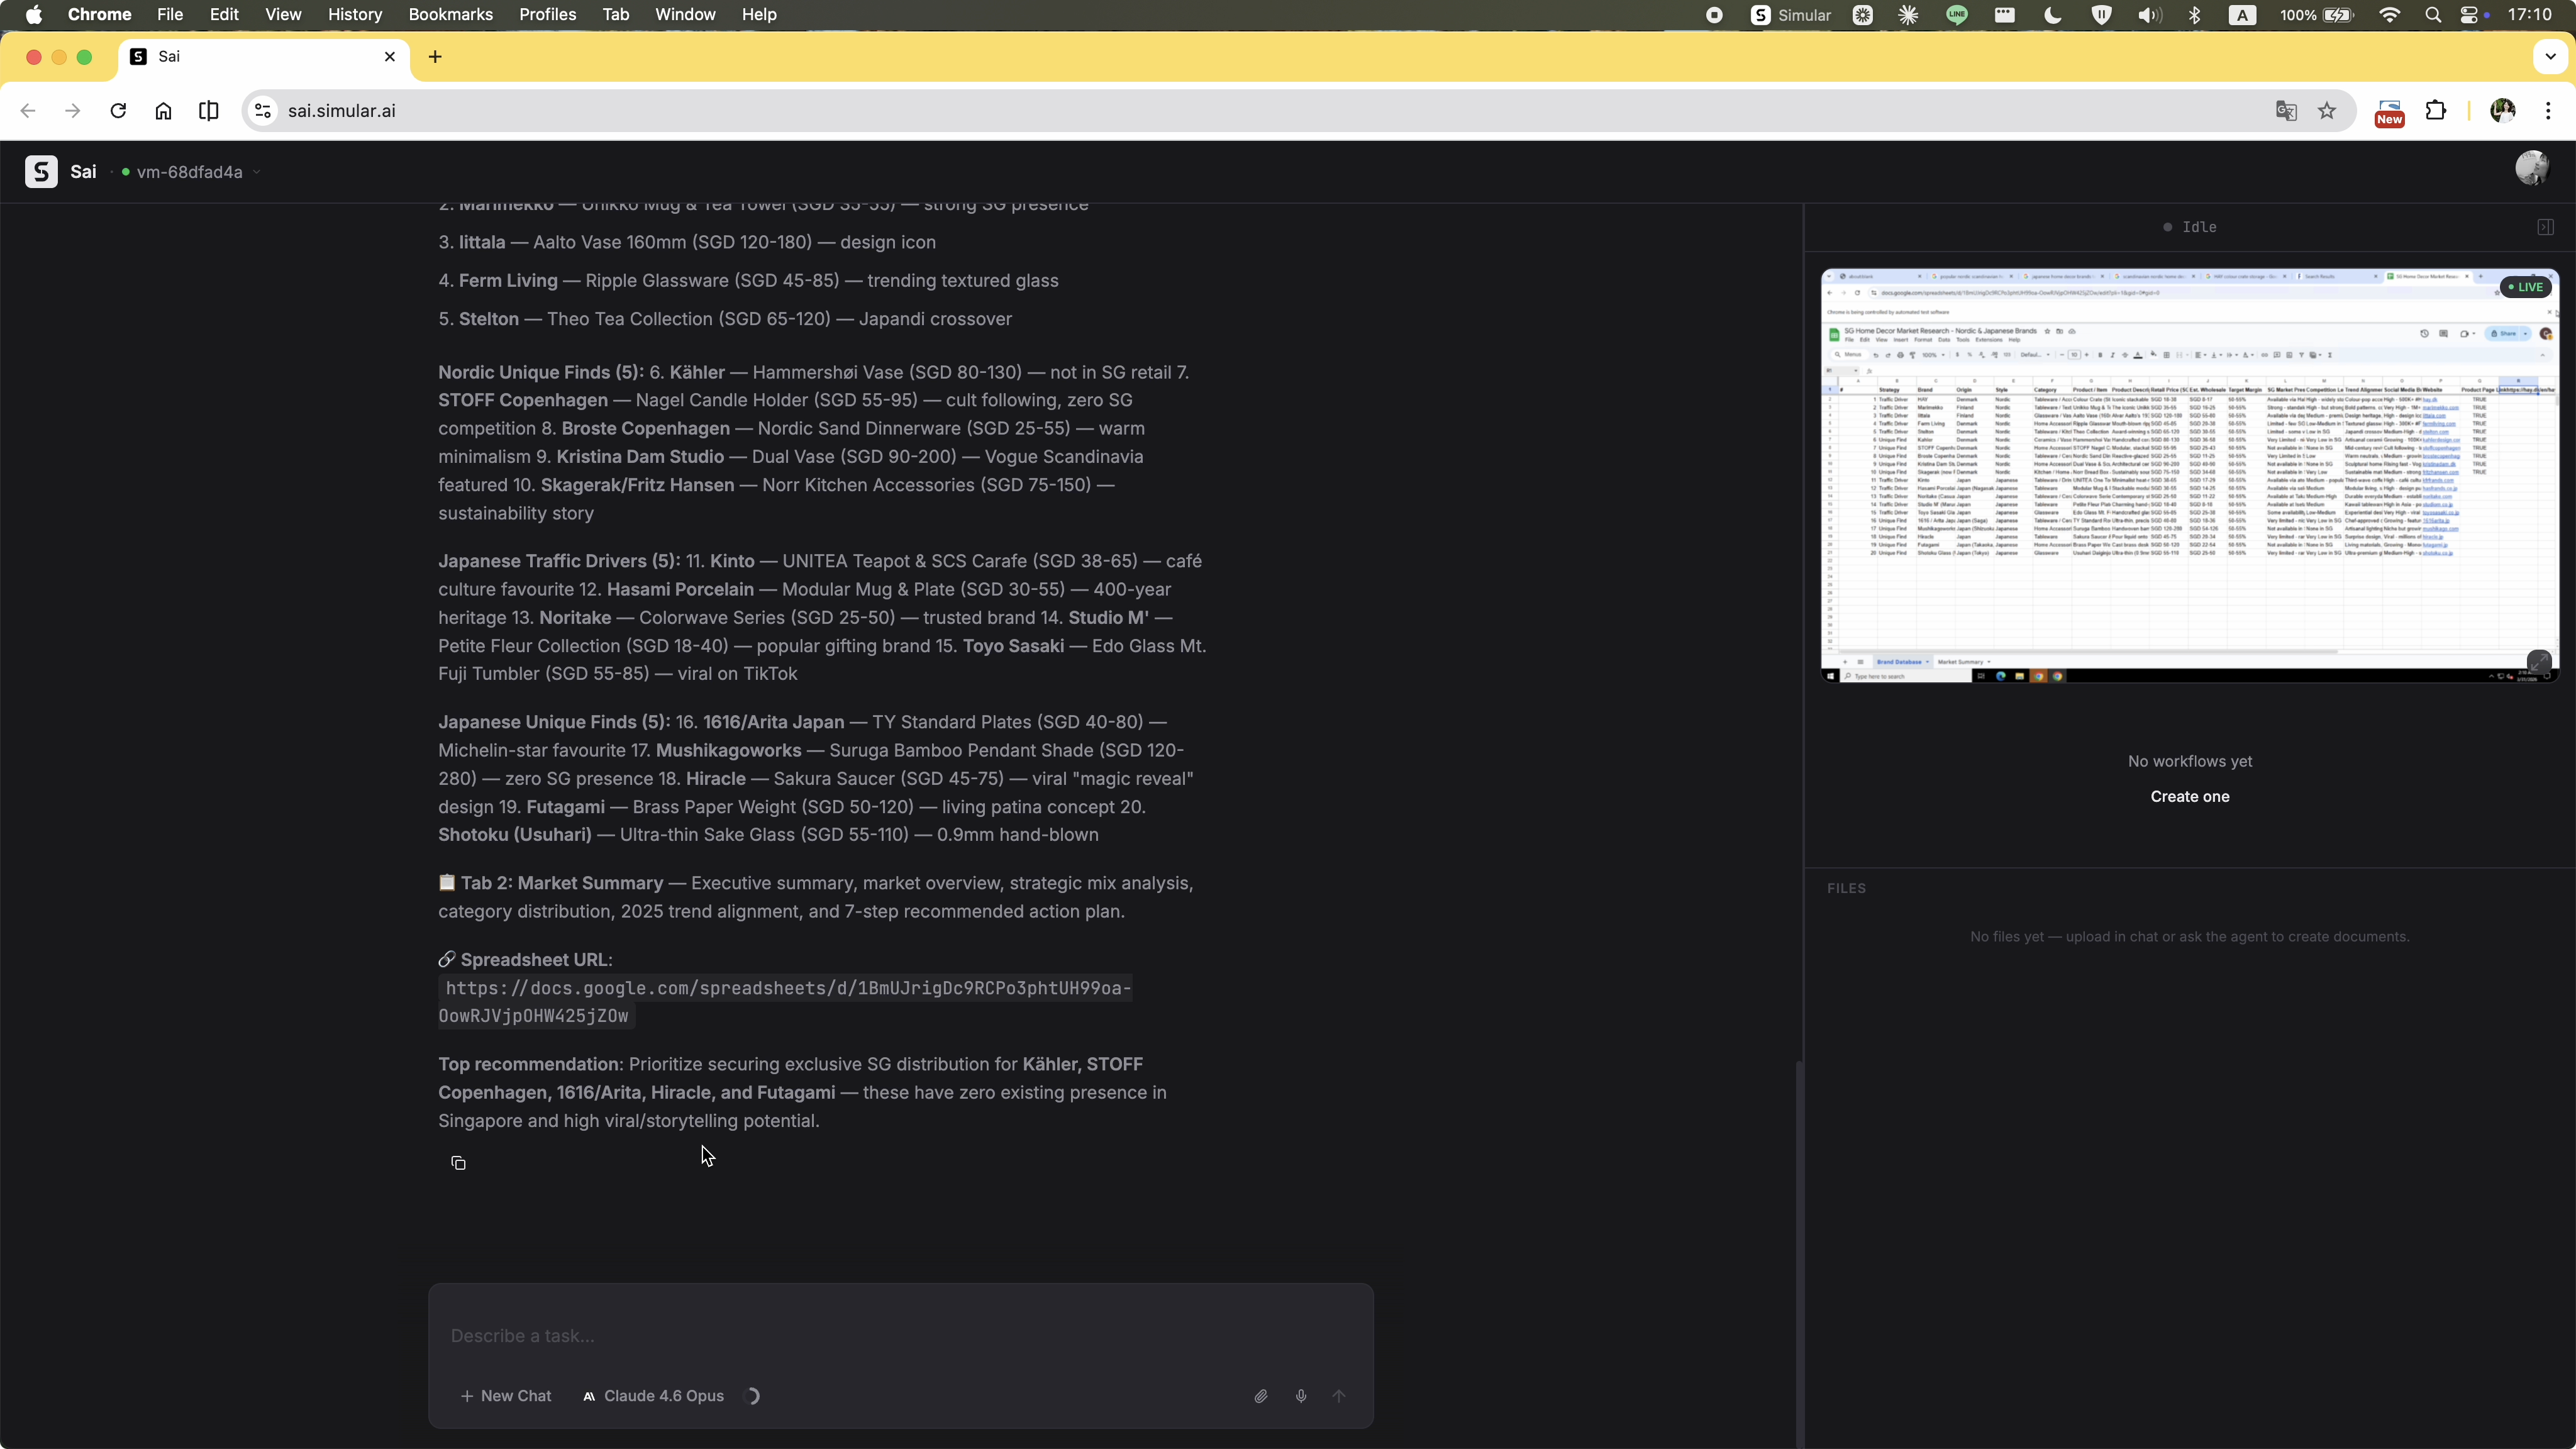Click the context usage progress ring
Image resolution: width=2576 pixels, height=1449 pixels.
[x=753, y=1396]
